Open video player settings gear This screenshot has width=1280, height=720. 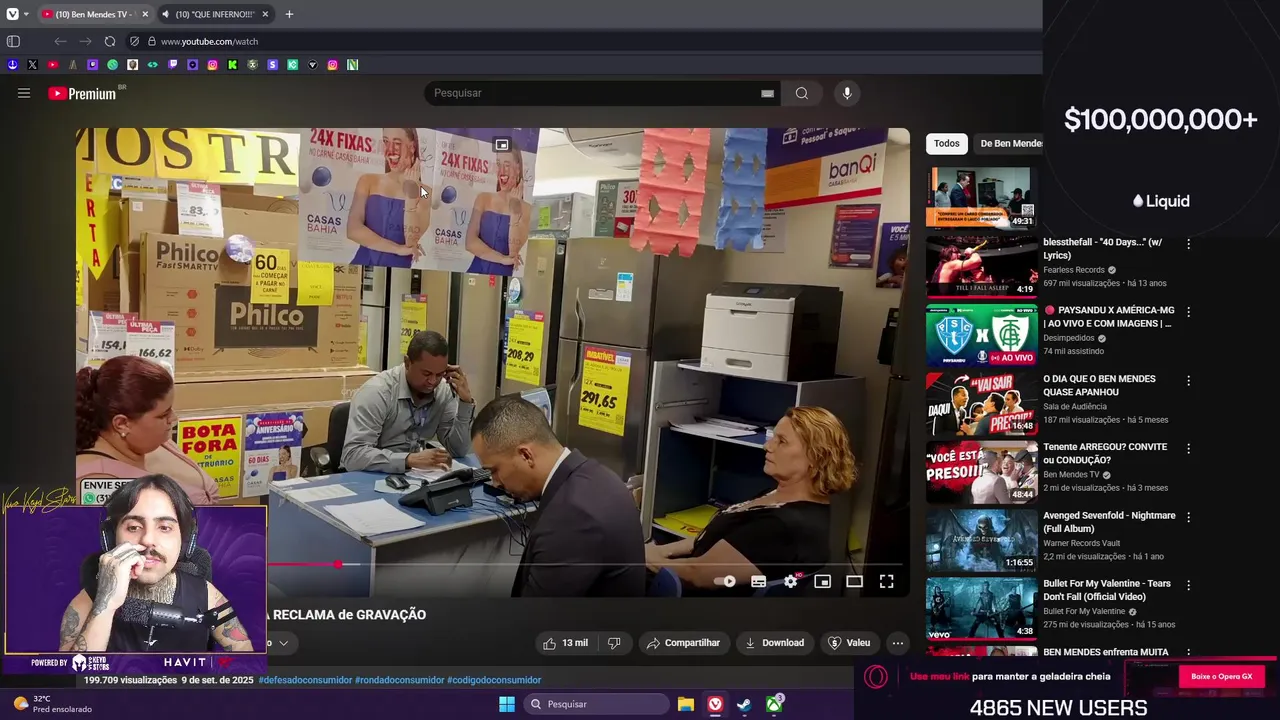tap(791, 582)
